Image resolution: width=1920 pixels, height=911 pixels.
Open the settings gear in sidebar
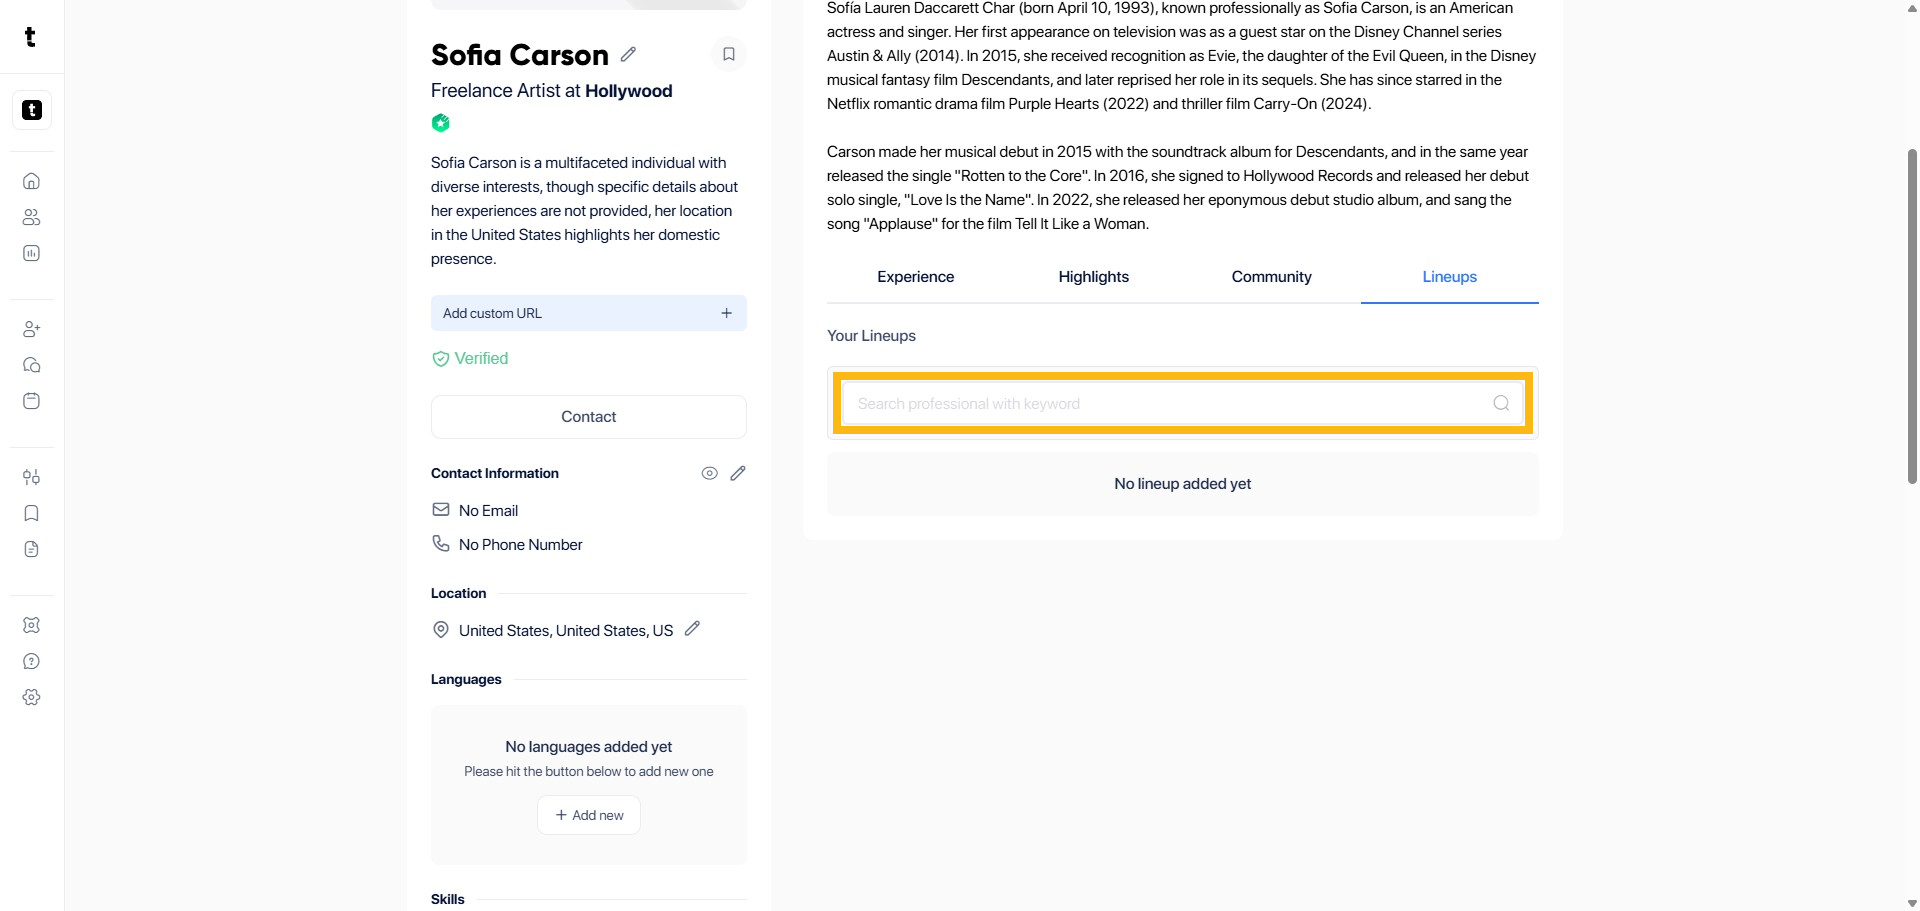click(32, 697)
